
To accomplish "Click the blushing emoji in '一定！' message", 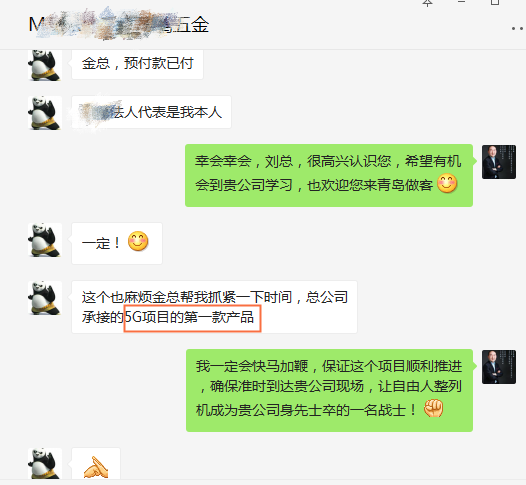I will point(138,241).
